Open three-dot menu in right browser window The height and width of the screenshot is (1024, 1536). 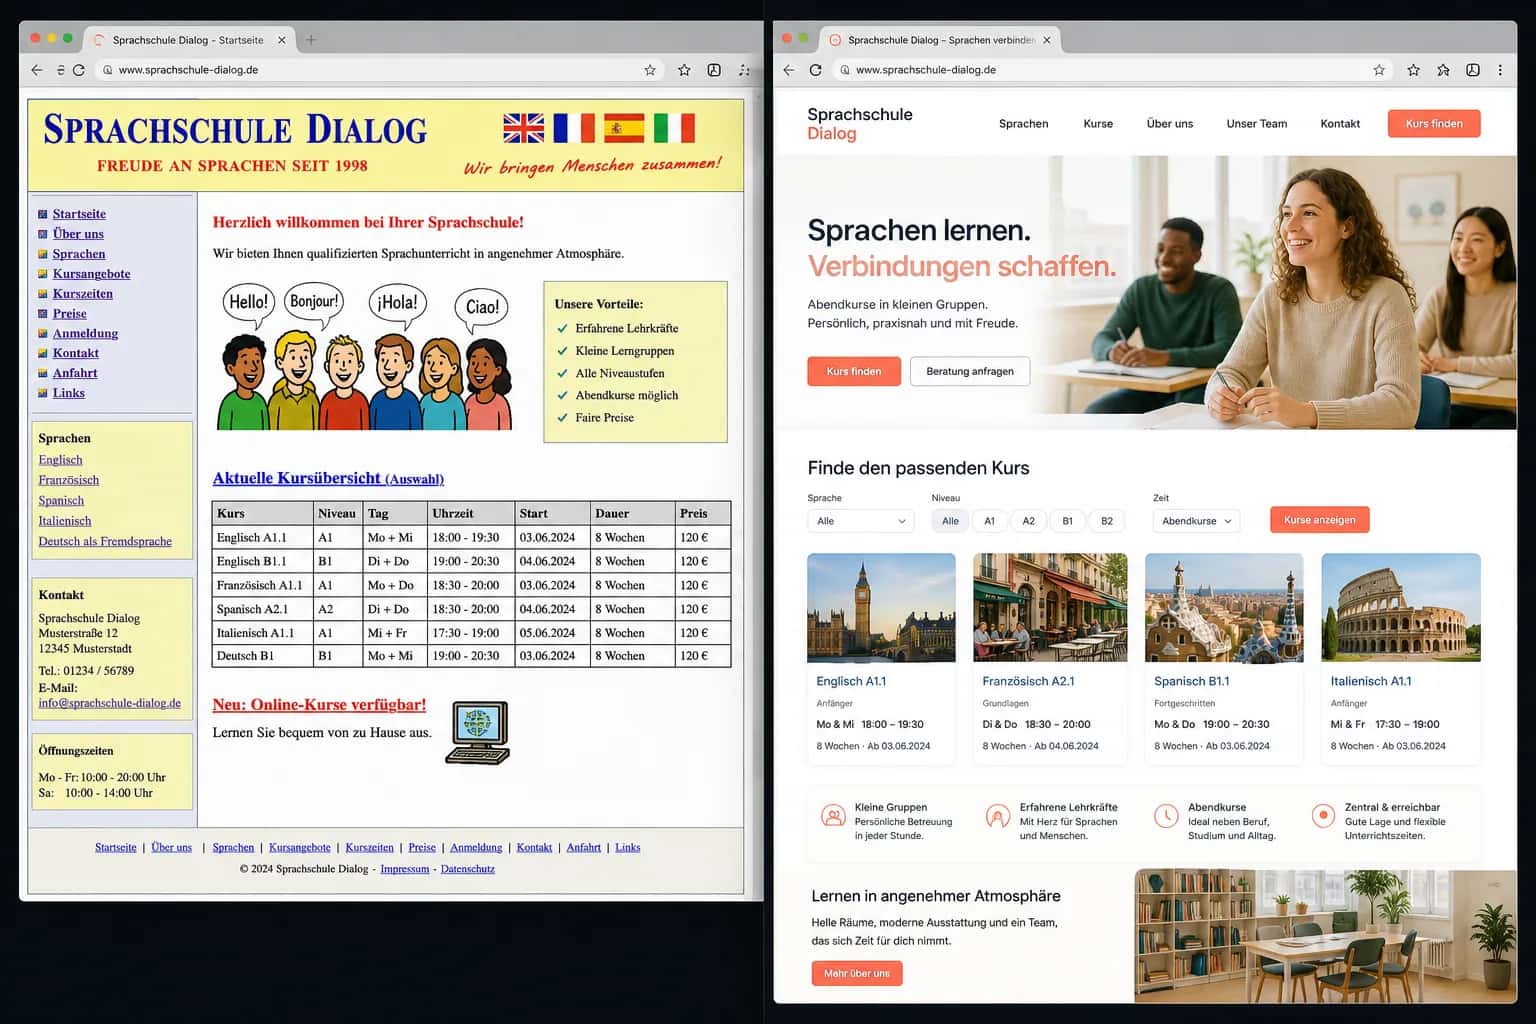coord(1499,70)
